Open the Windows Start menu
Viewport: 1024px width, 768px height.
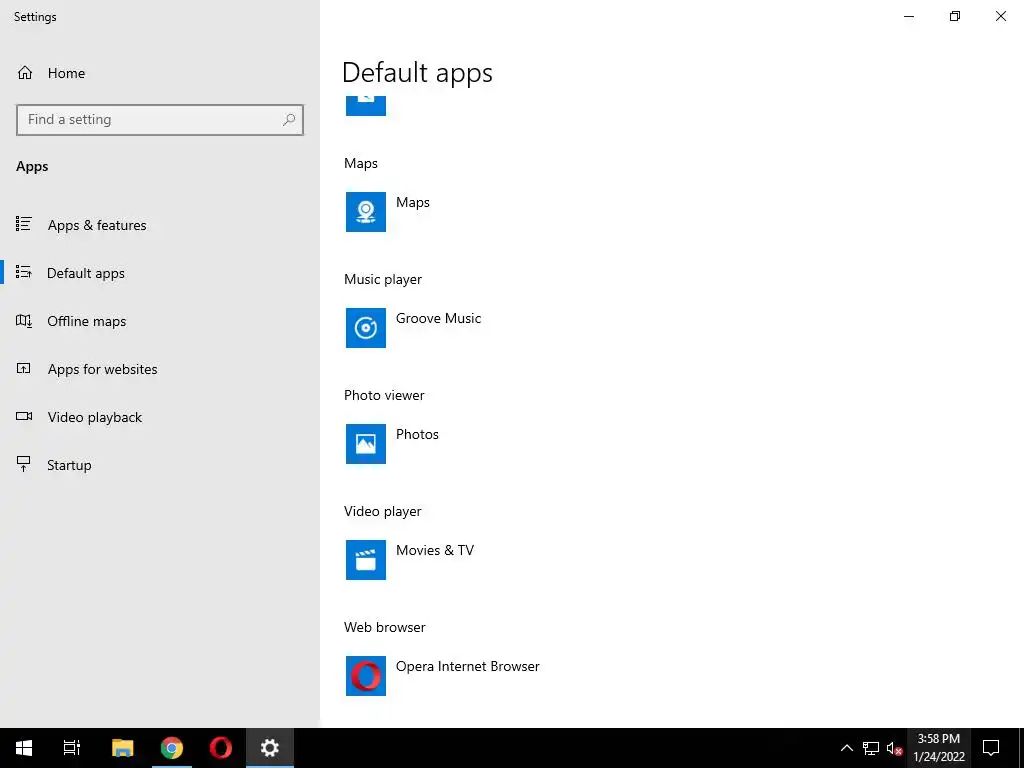(x=24, y=748)
